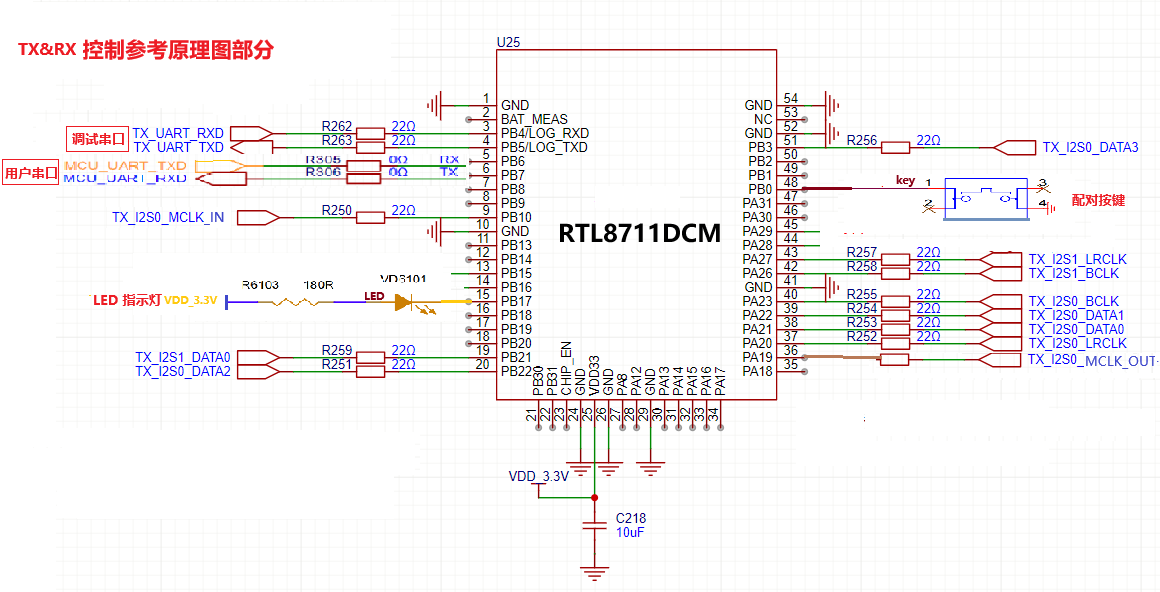The width and height of the screenshot is (1160, 592).
Task: Click the 用户串口 label box
Action: (x=31, y=174)
